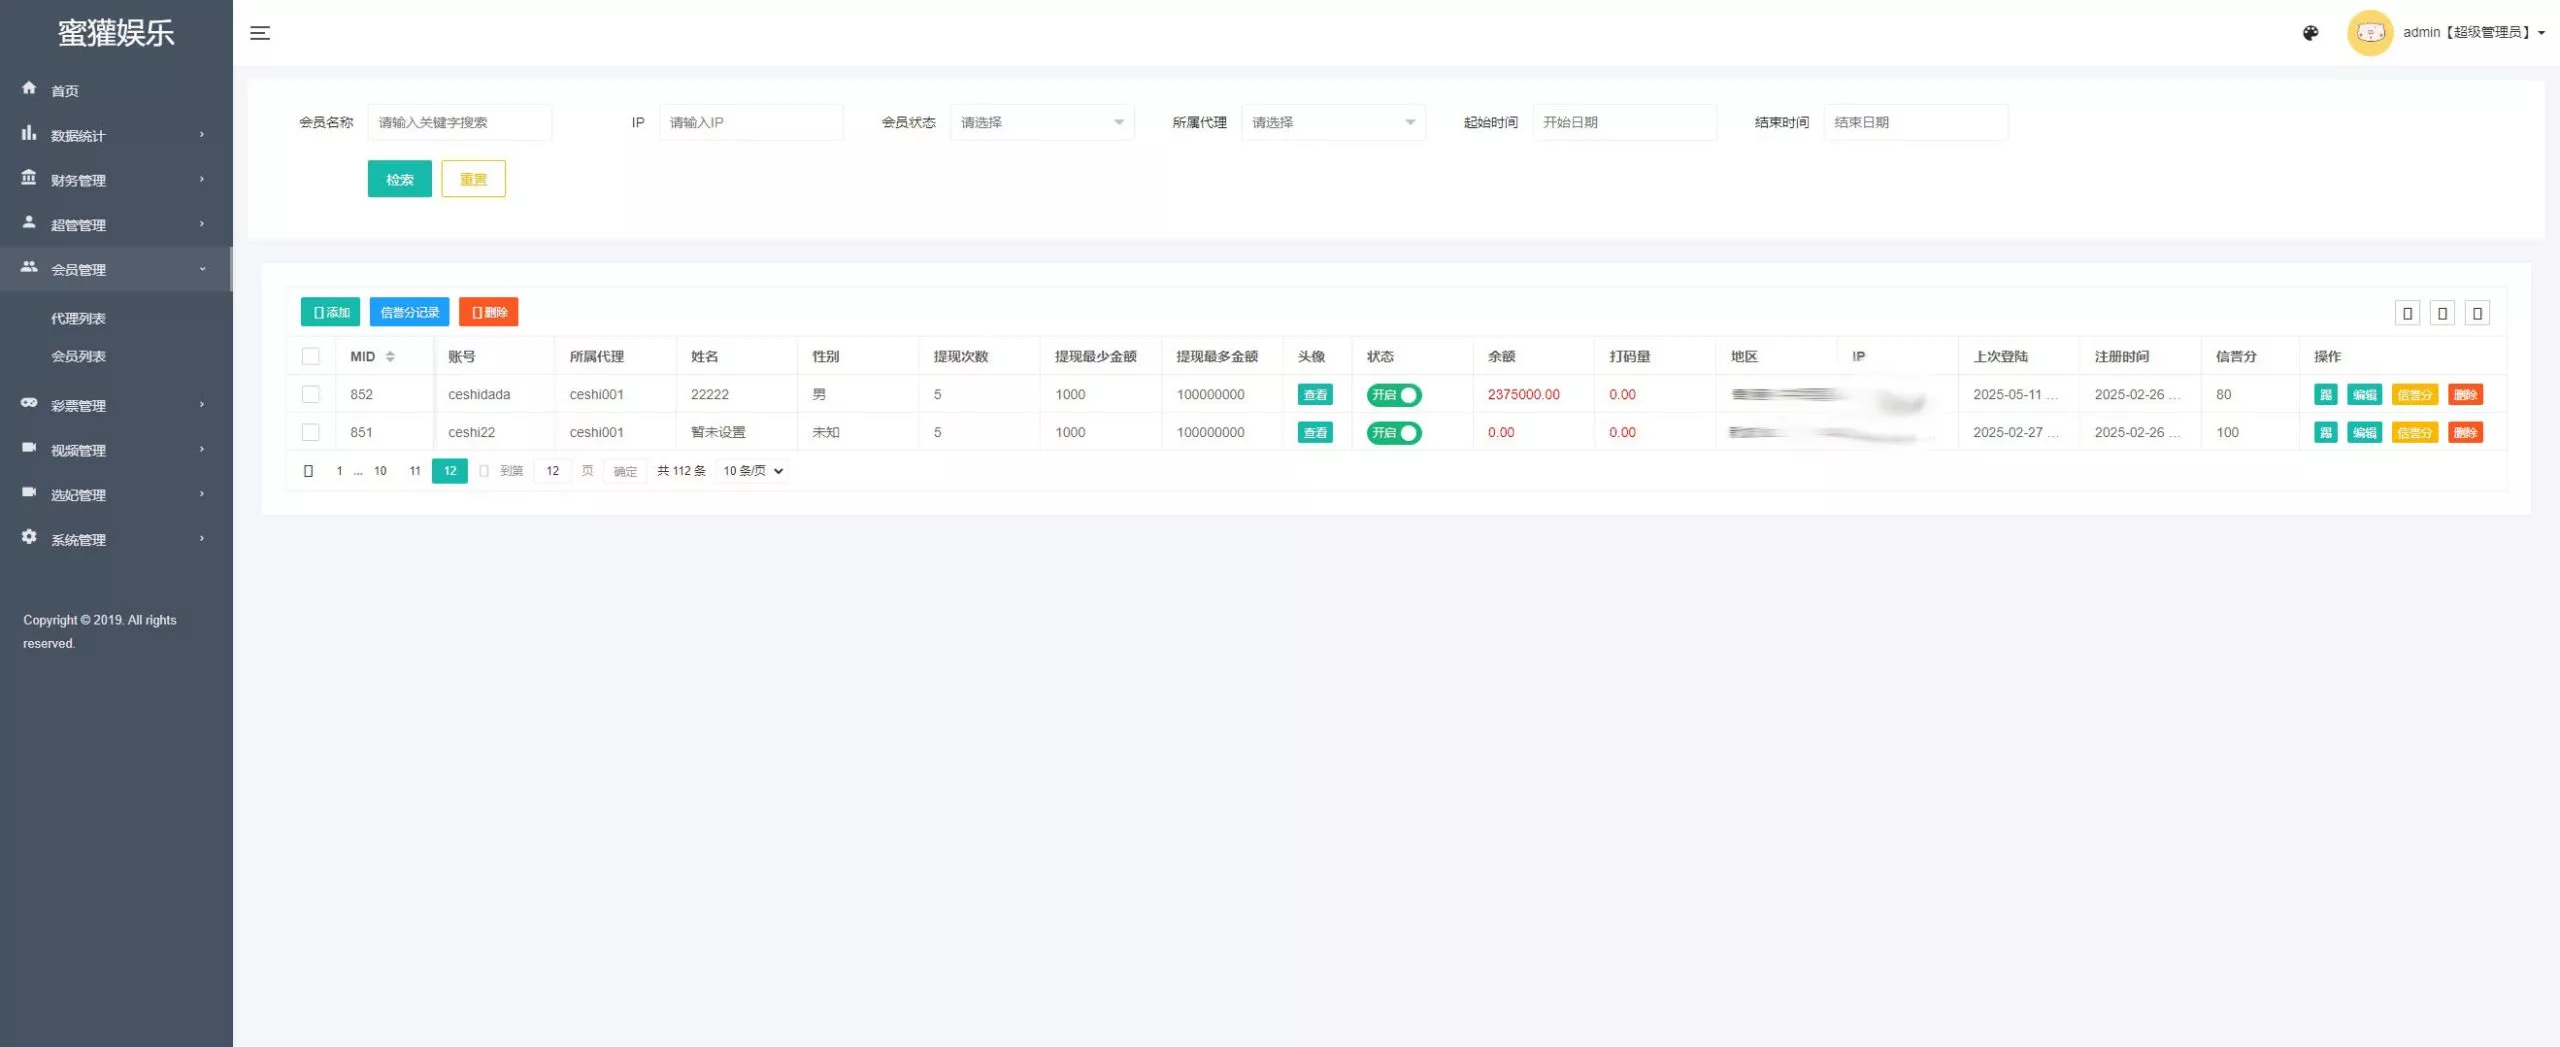Click the home icon in sidebar
The width and height of the screenshot is (2560, 1047).
click(29, 88)
